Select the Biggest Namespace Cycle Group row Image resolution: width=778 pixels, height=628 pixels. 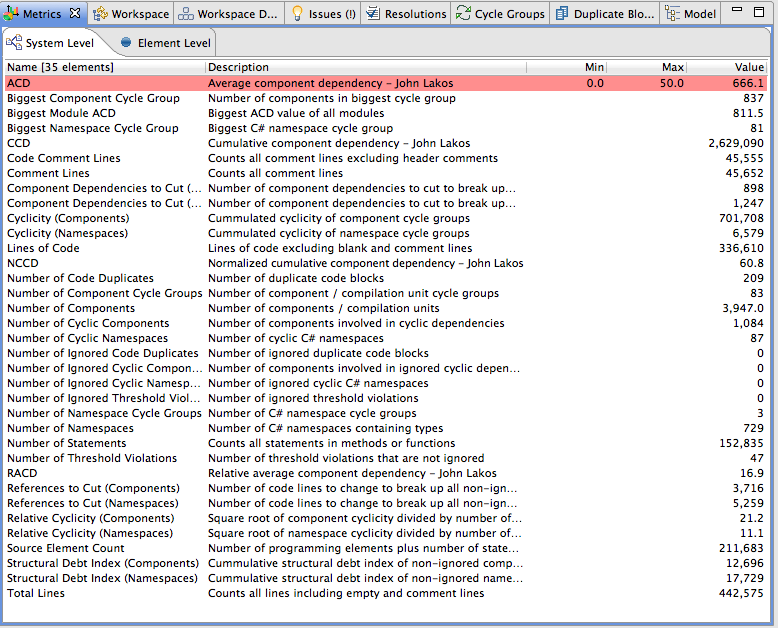click(x=386, y=128)
